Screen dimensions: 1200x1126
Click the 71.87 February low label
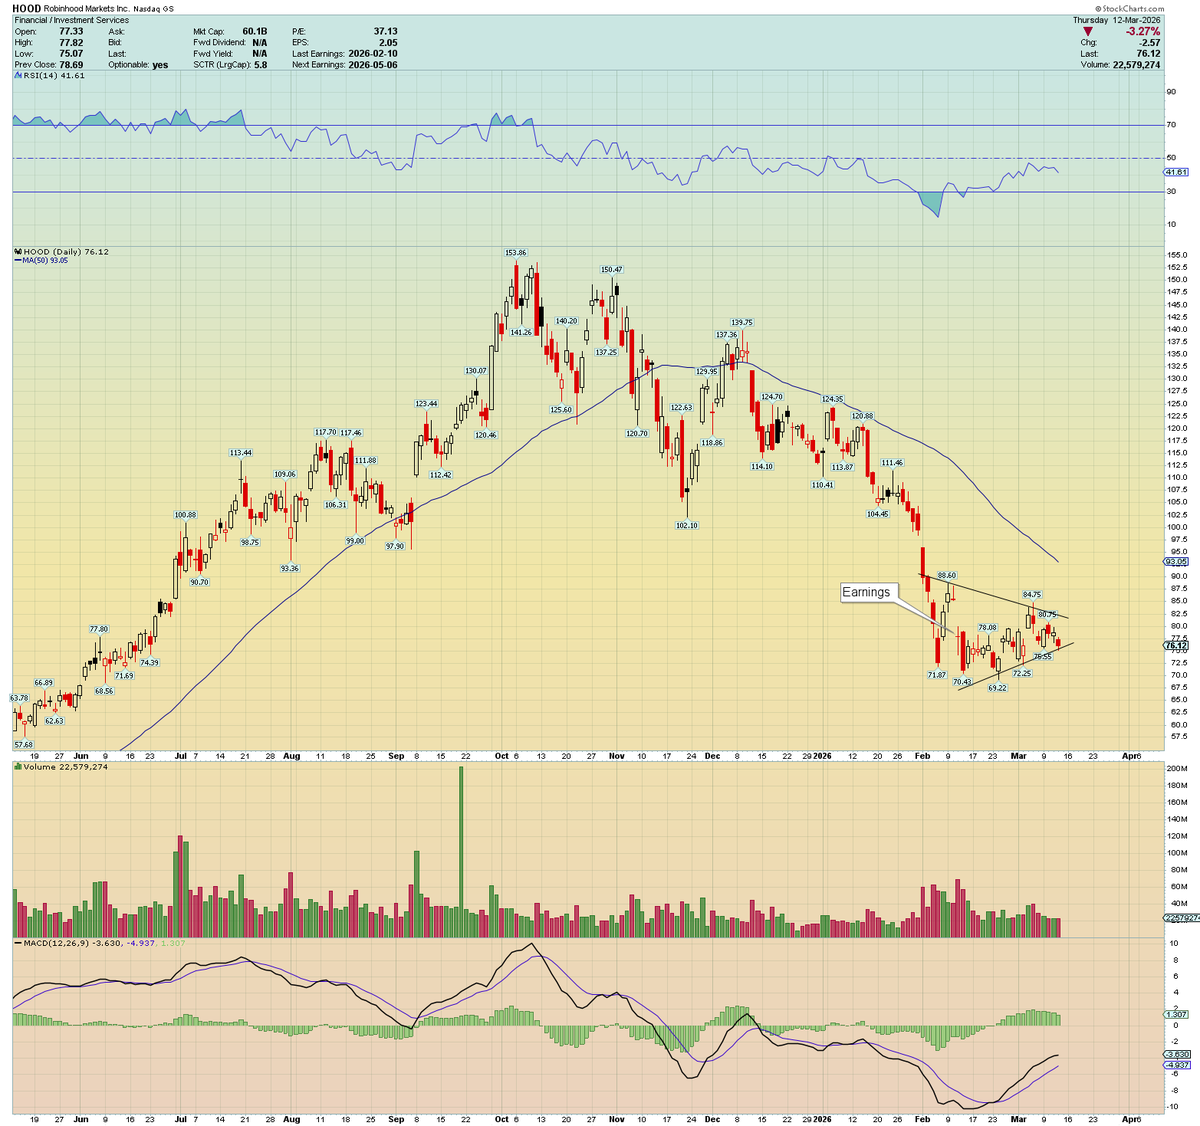coord(937,675)
